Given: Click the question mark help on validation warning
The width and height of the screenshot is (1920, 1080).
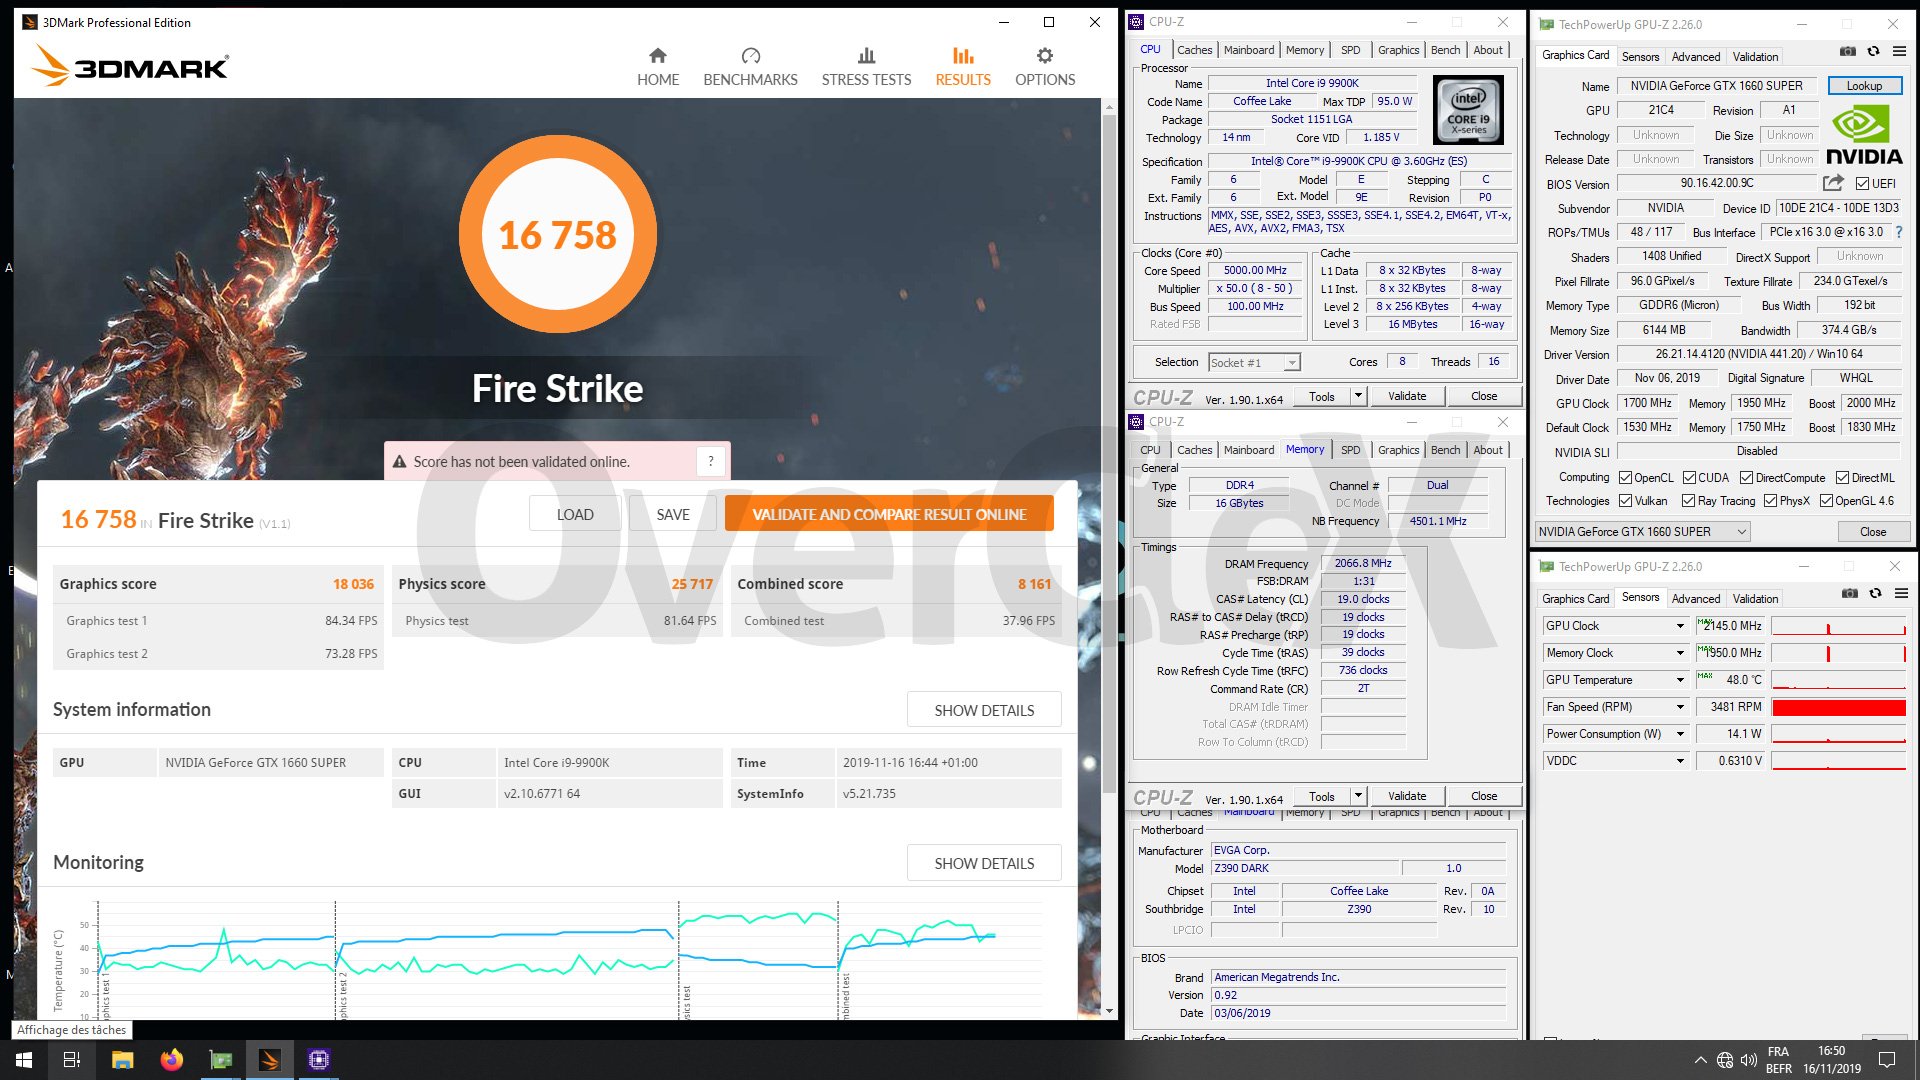Looking at the screenshot, I should (x=711, y=461).
